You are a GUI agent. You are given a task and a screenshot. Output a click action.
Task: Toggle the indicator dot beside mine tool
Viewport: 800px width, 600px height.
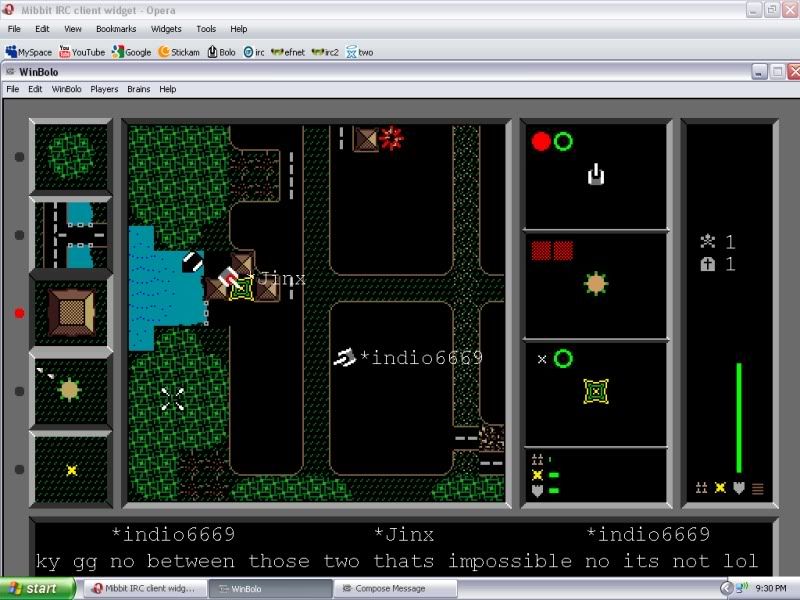pyautogui.click(x=19, y=469)
